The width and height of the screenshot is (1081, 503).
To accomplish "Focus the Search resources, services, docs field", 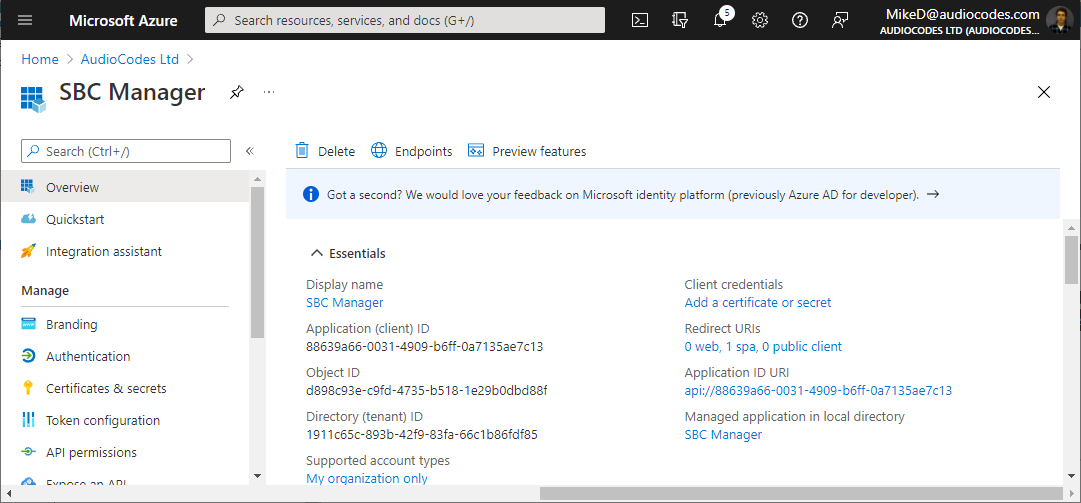I will pos(405,20).
